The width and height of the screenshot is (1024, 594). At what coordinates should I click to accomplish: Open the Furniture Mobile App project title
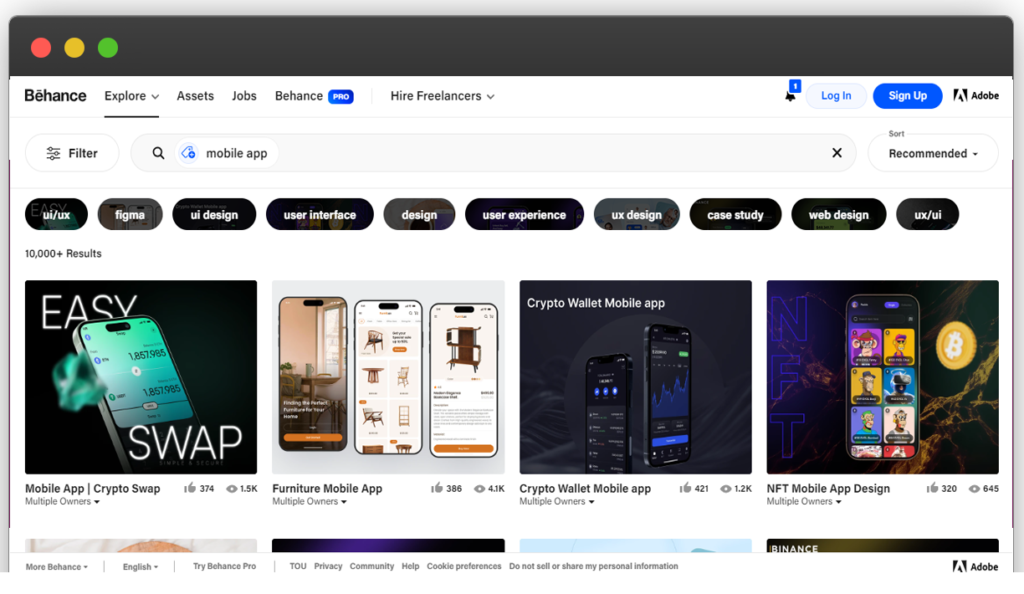327,488
